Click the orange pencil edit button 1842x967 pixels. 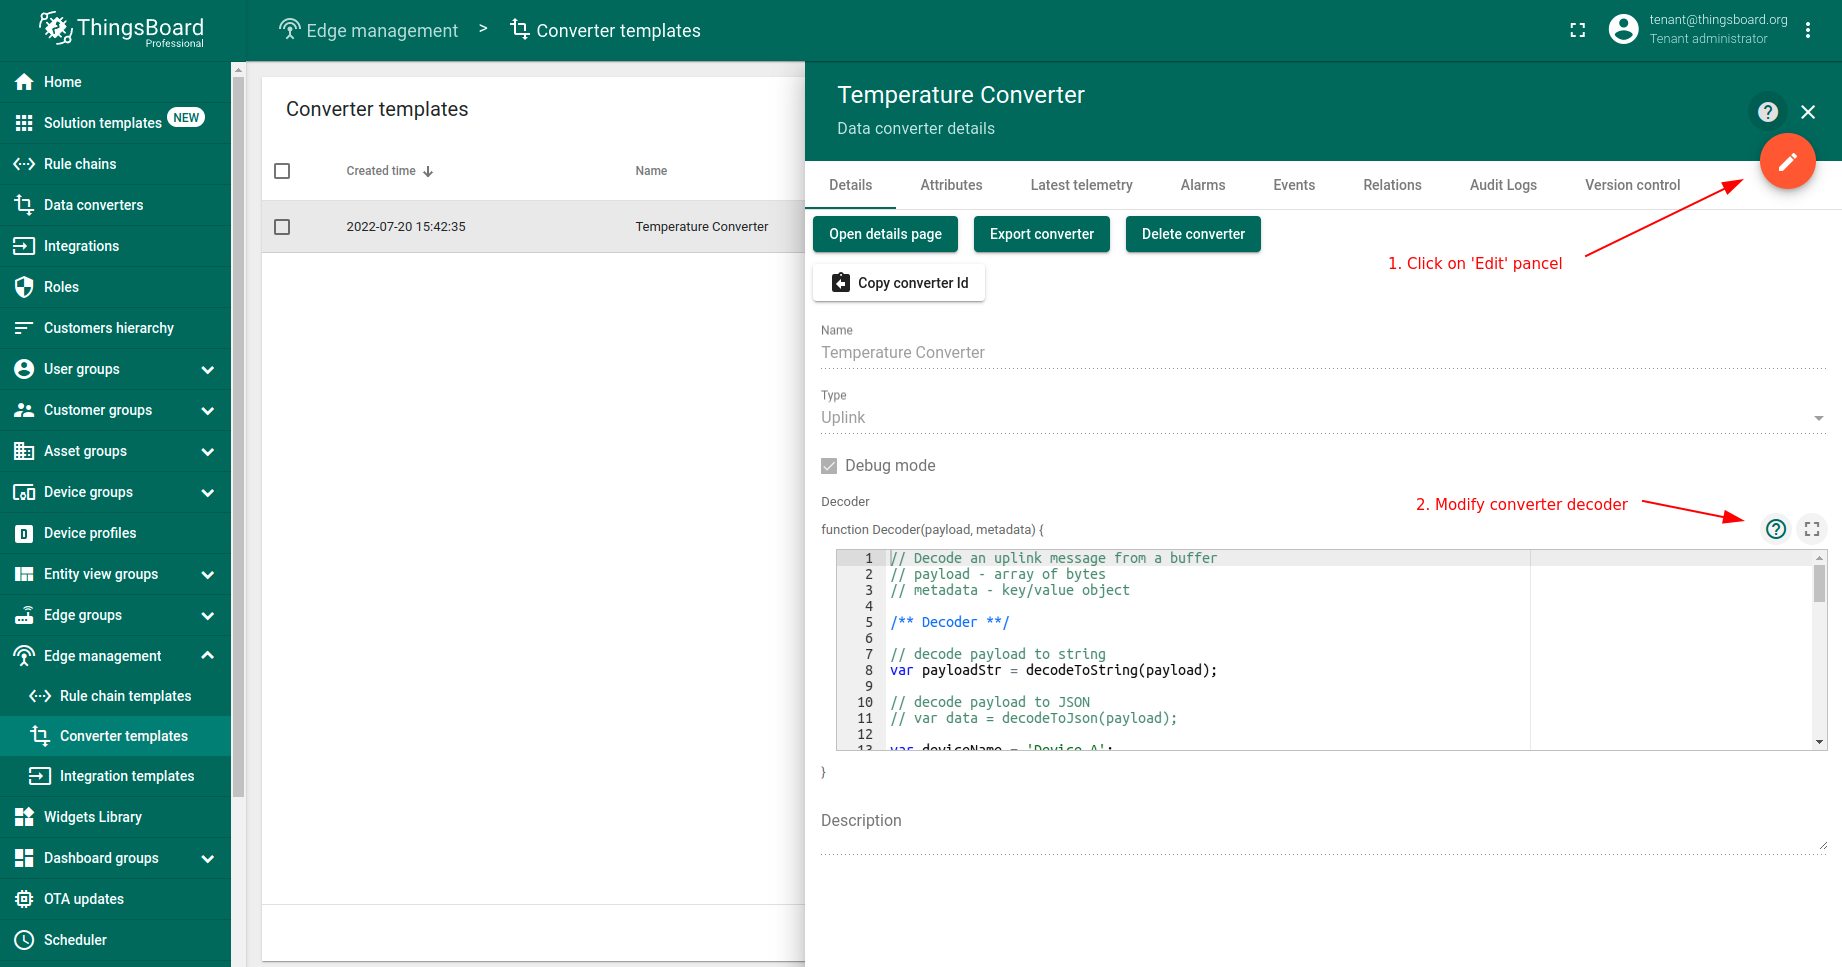click(1788, 161)
